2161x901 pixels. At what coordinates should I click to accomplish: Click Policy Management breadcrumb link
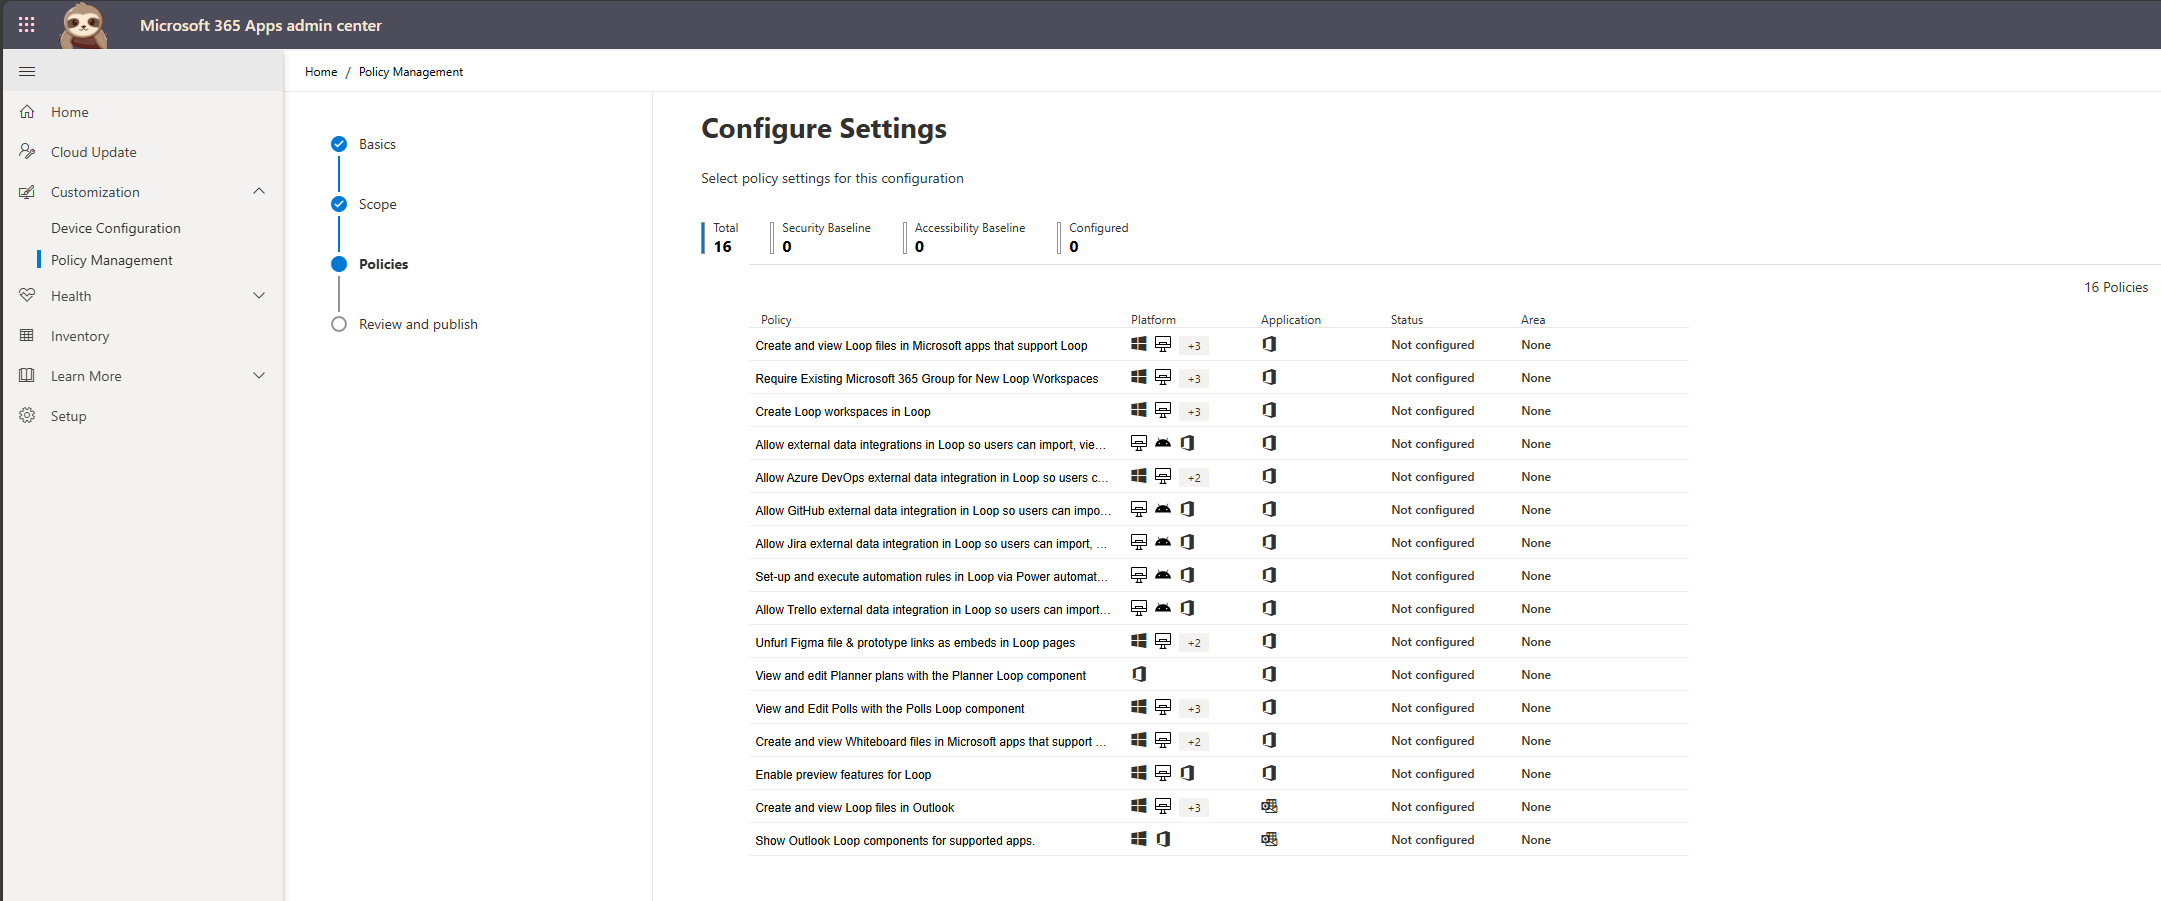pyautogui.click(x=411, y=72)
